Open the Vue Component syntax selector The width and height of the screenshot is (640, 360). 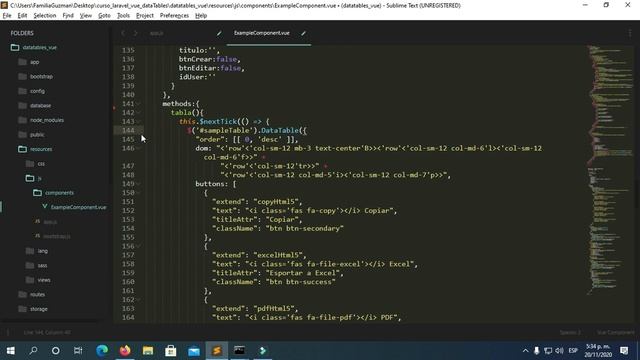coord(616,332)
